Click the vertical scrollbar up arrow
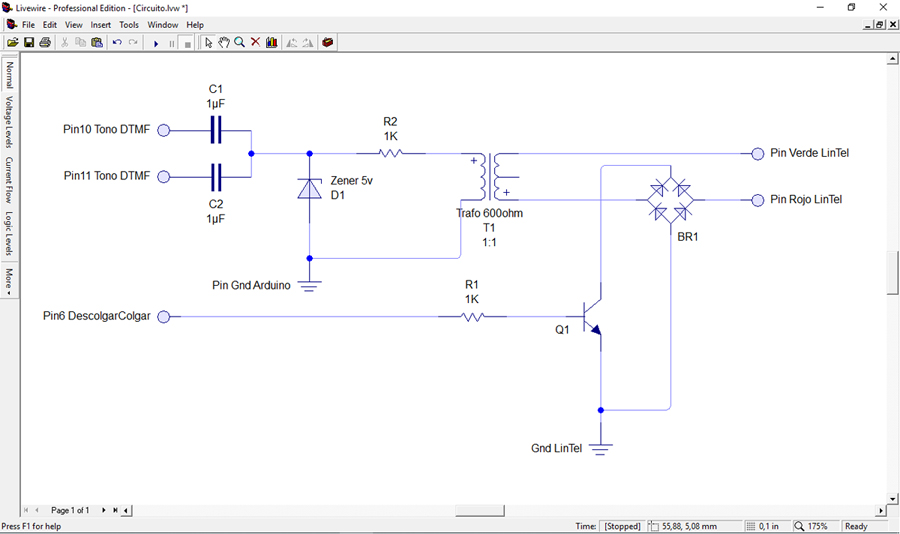900x534 pixels. pos(893,59)
